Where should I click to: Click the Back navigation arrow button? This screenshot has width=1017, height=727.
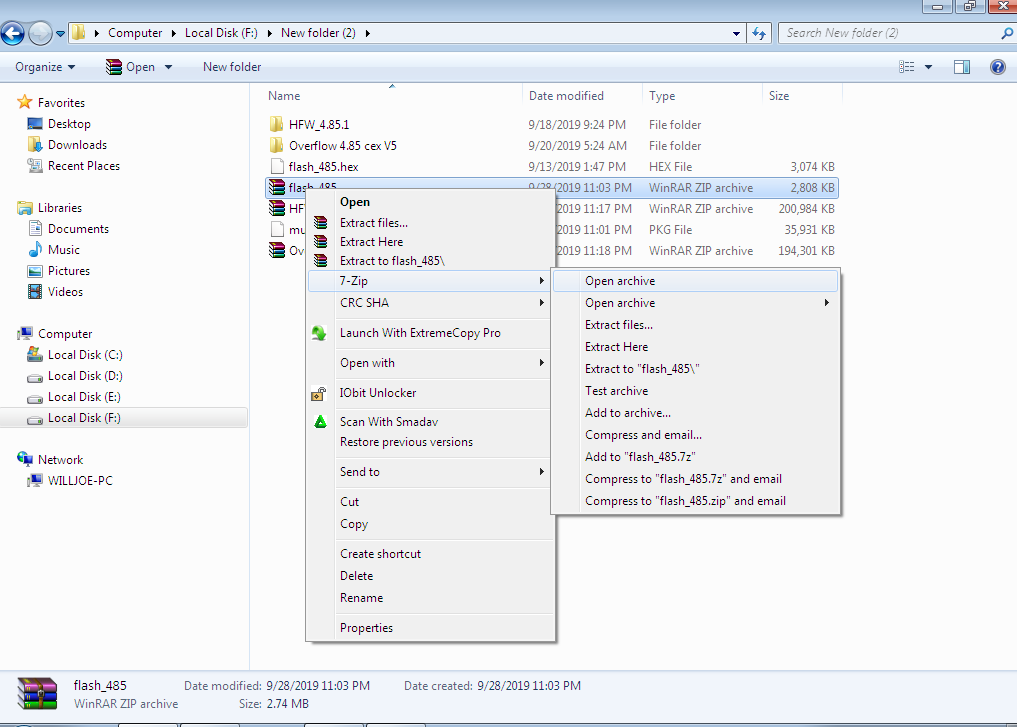(12, 33)
